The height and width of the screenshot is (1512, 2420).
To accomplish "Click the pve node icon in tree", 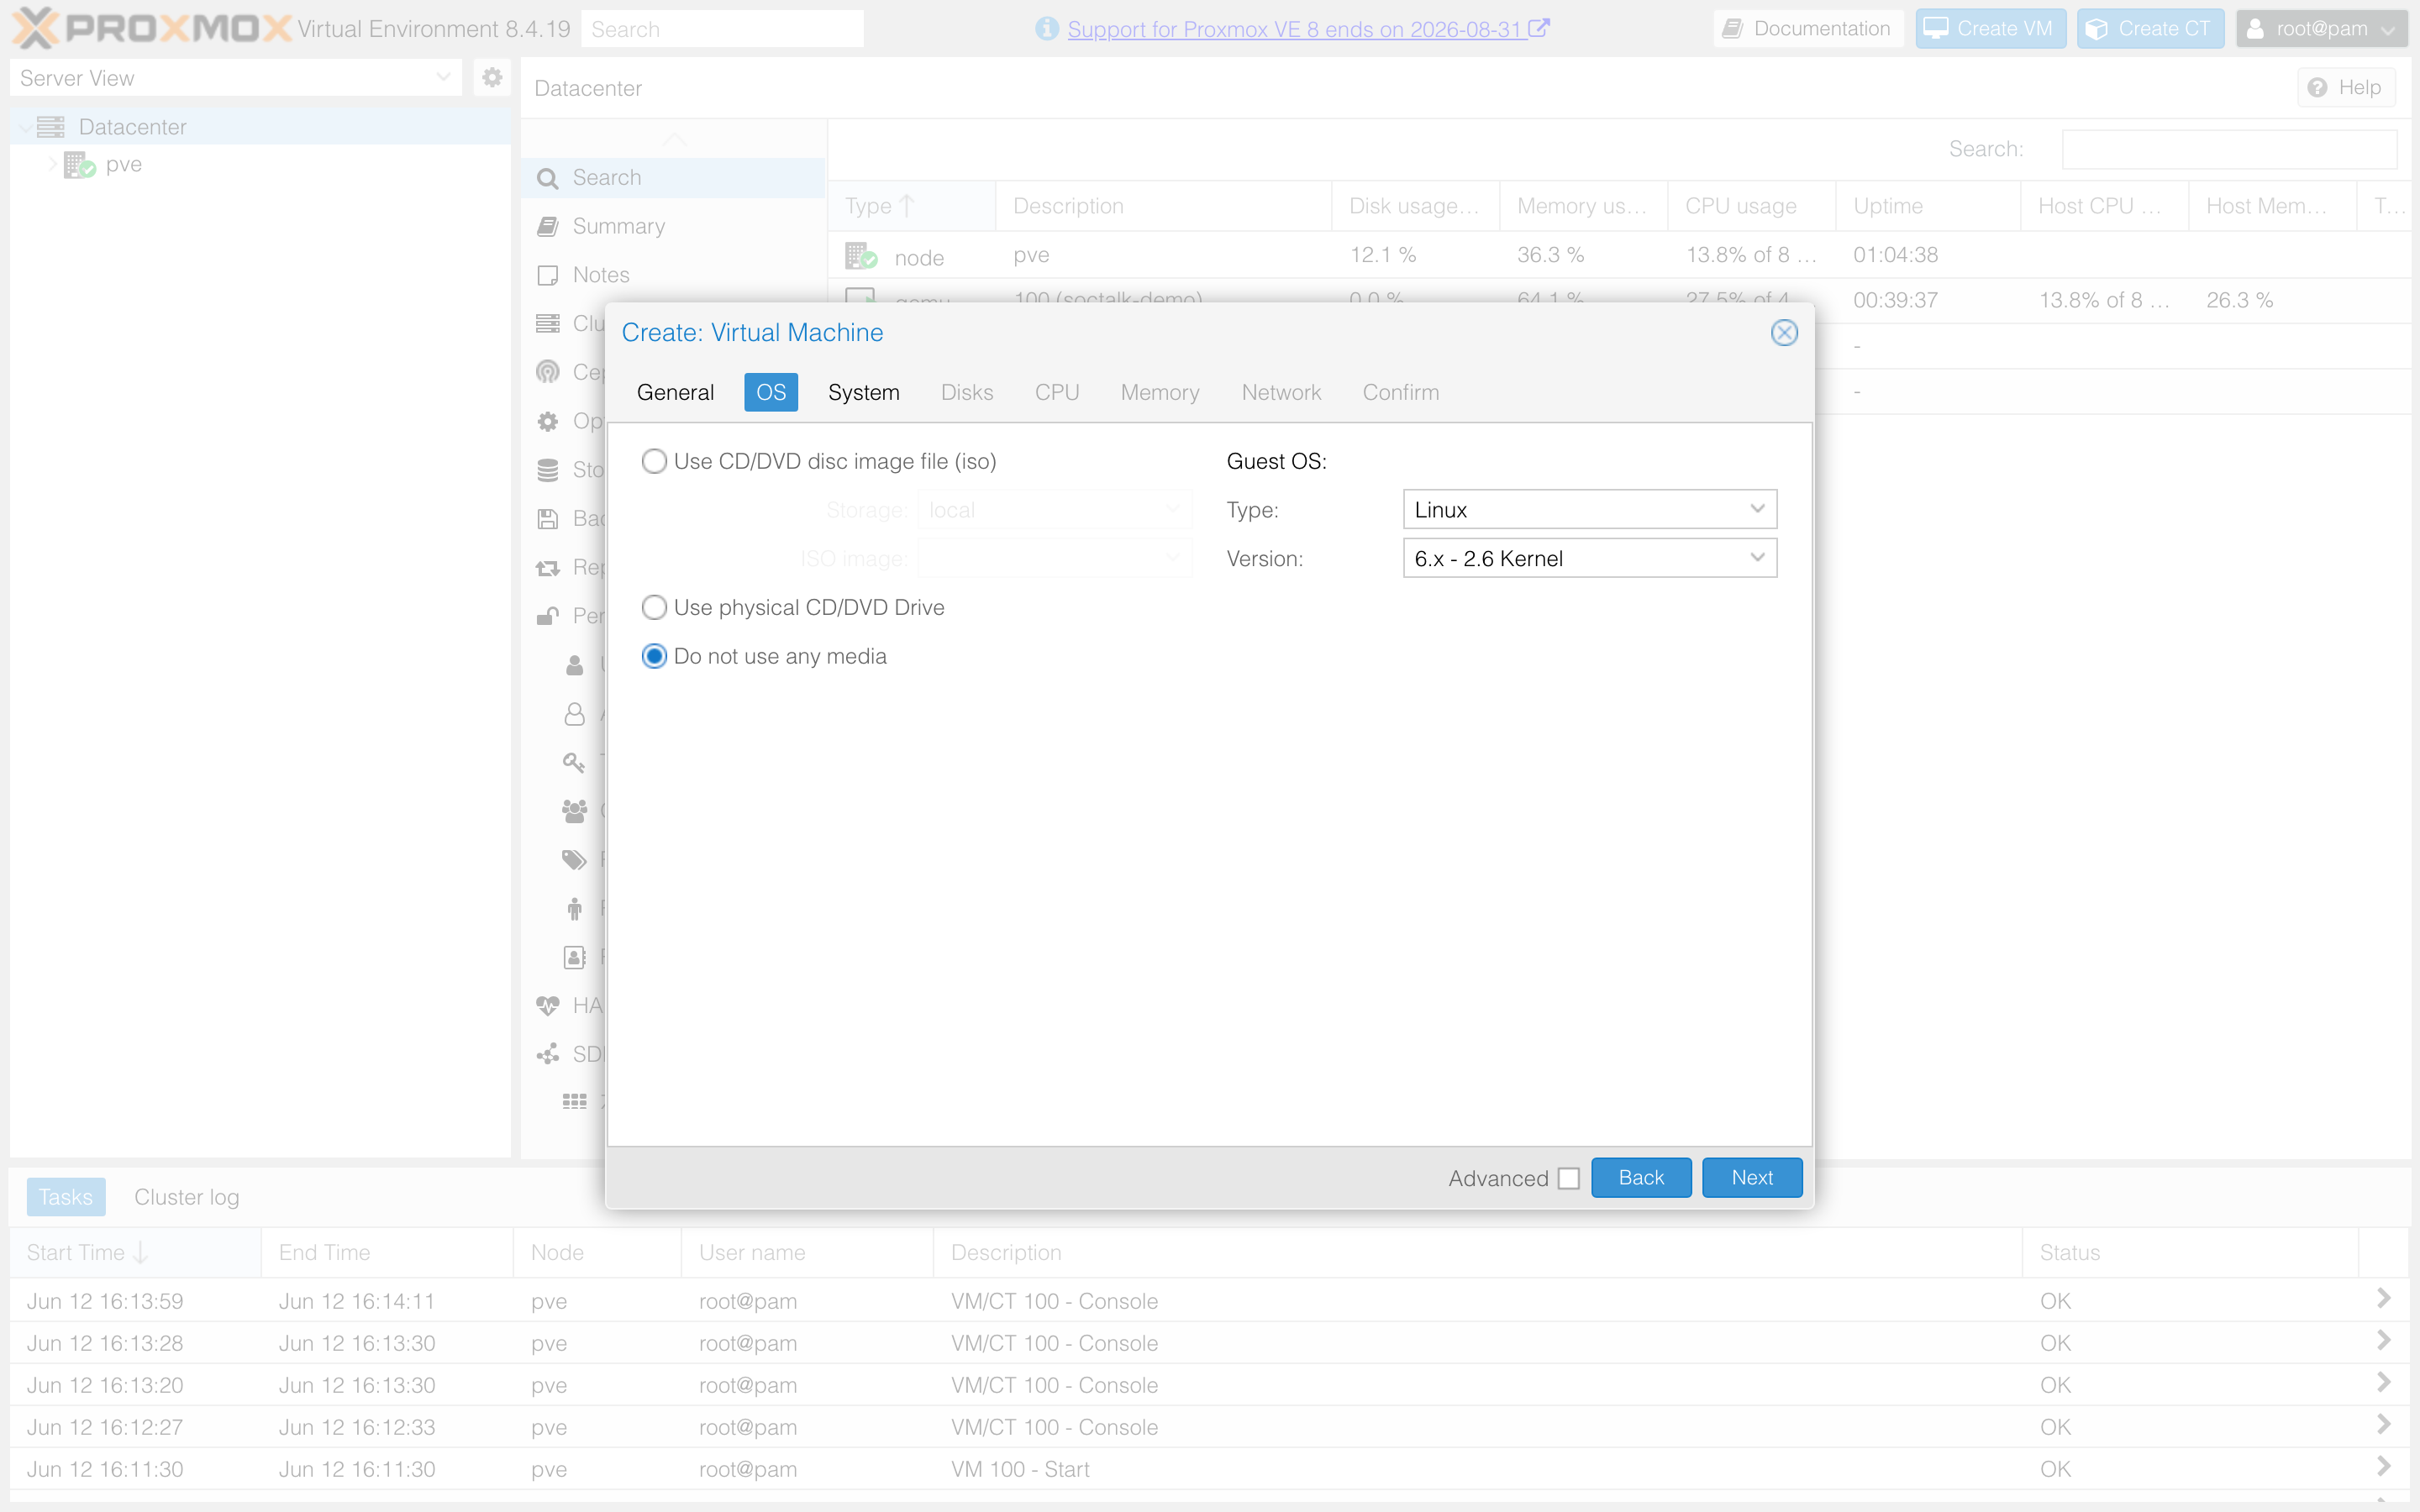I will tap(79, 165).
